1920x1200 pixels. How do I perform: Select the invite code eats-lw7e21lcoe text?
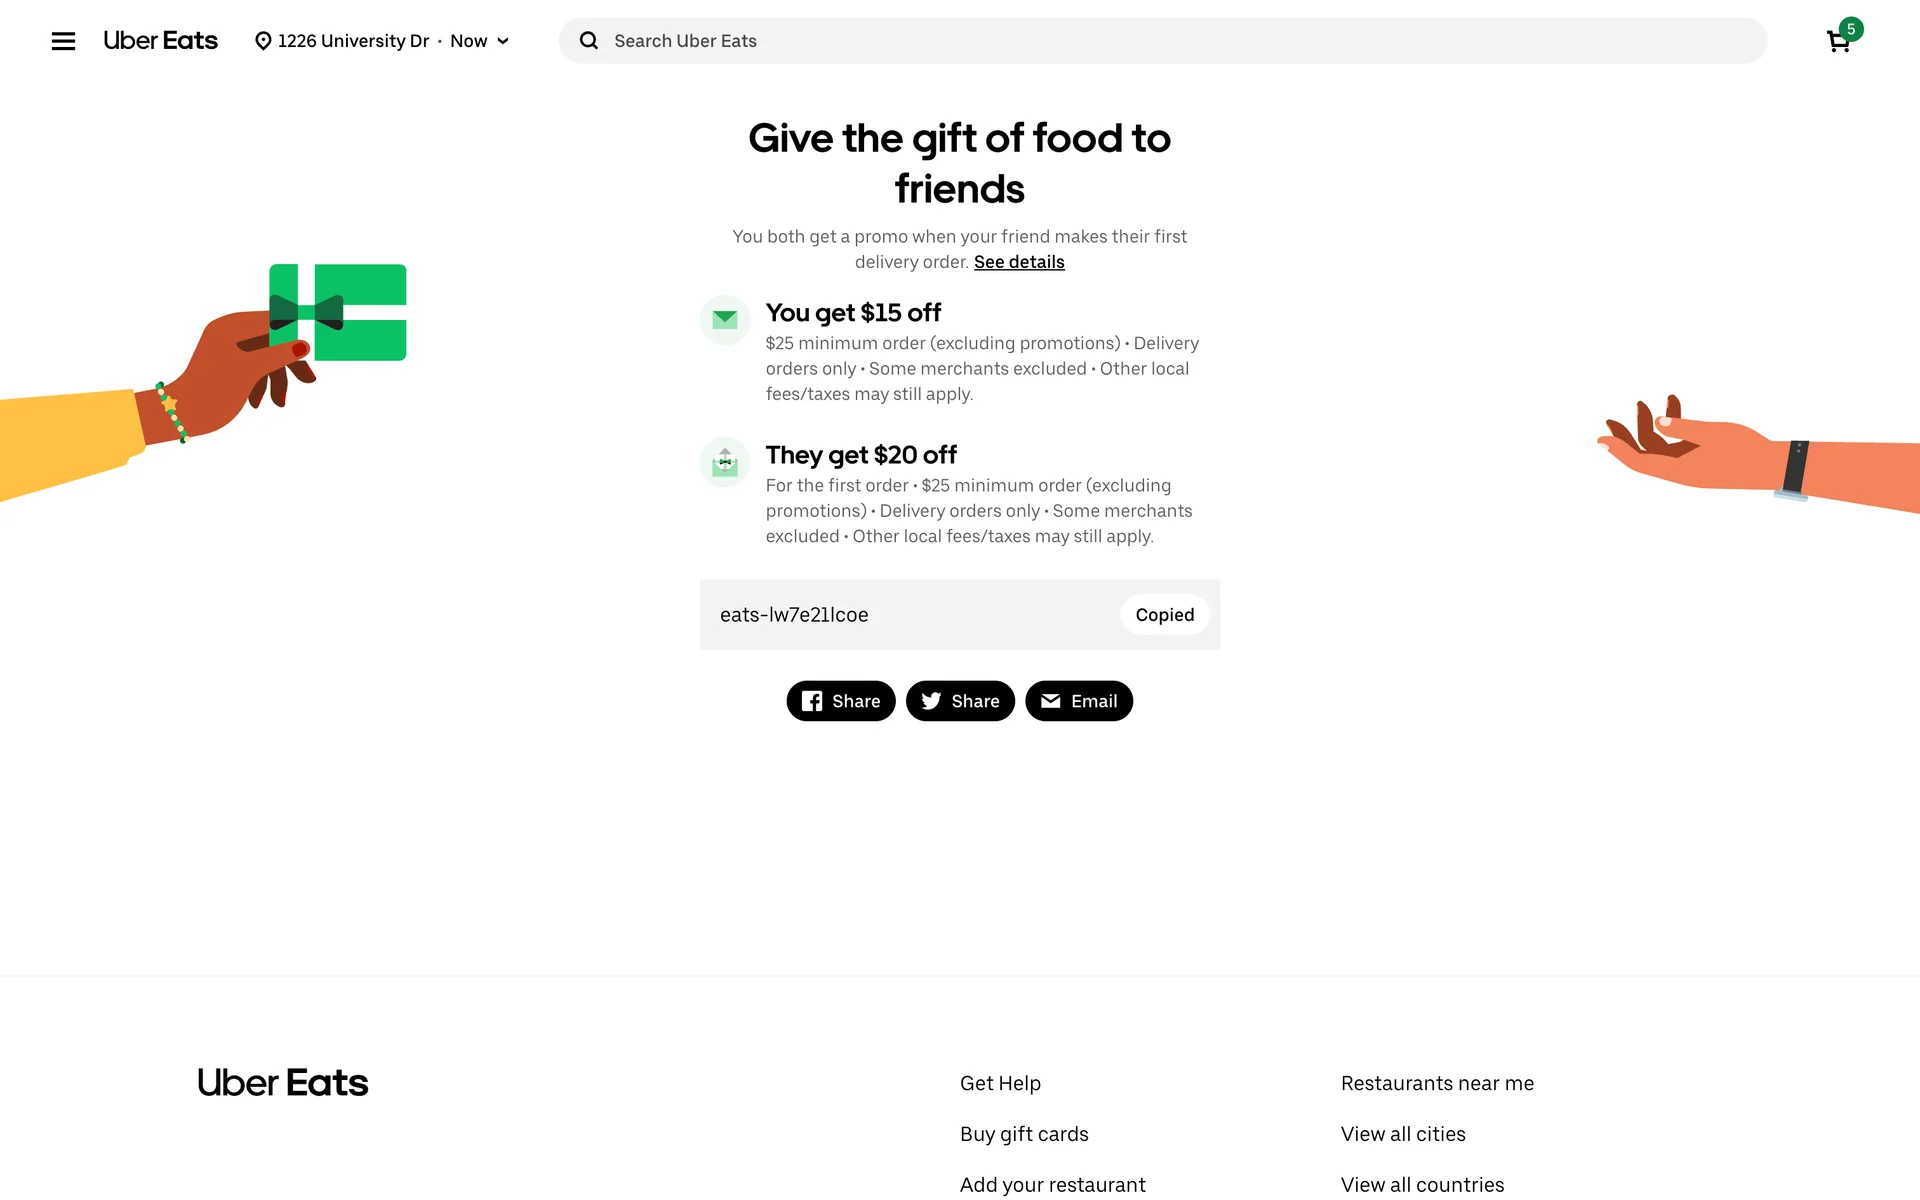794,615
